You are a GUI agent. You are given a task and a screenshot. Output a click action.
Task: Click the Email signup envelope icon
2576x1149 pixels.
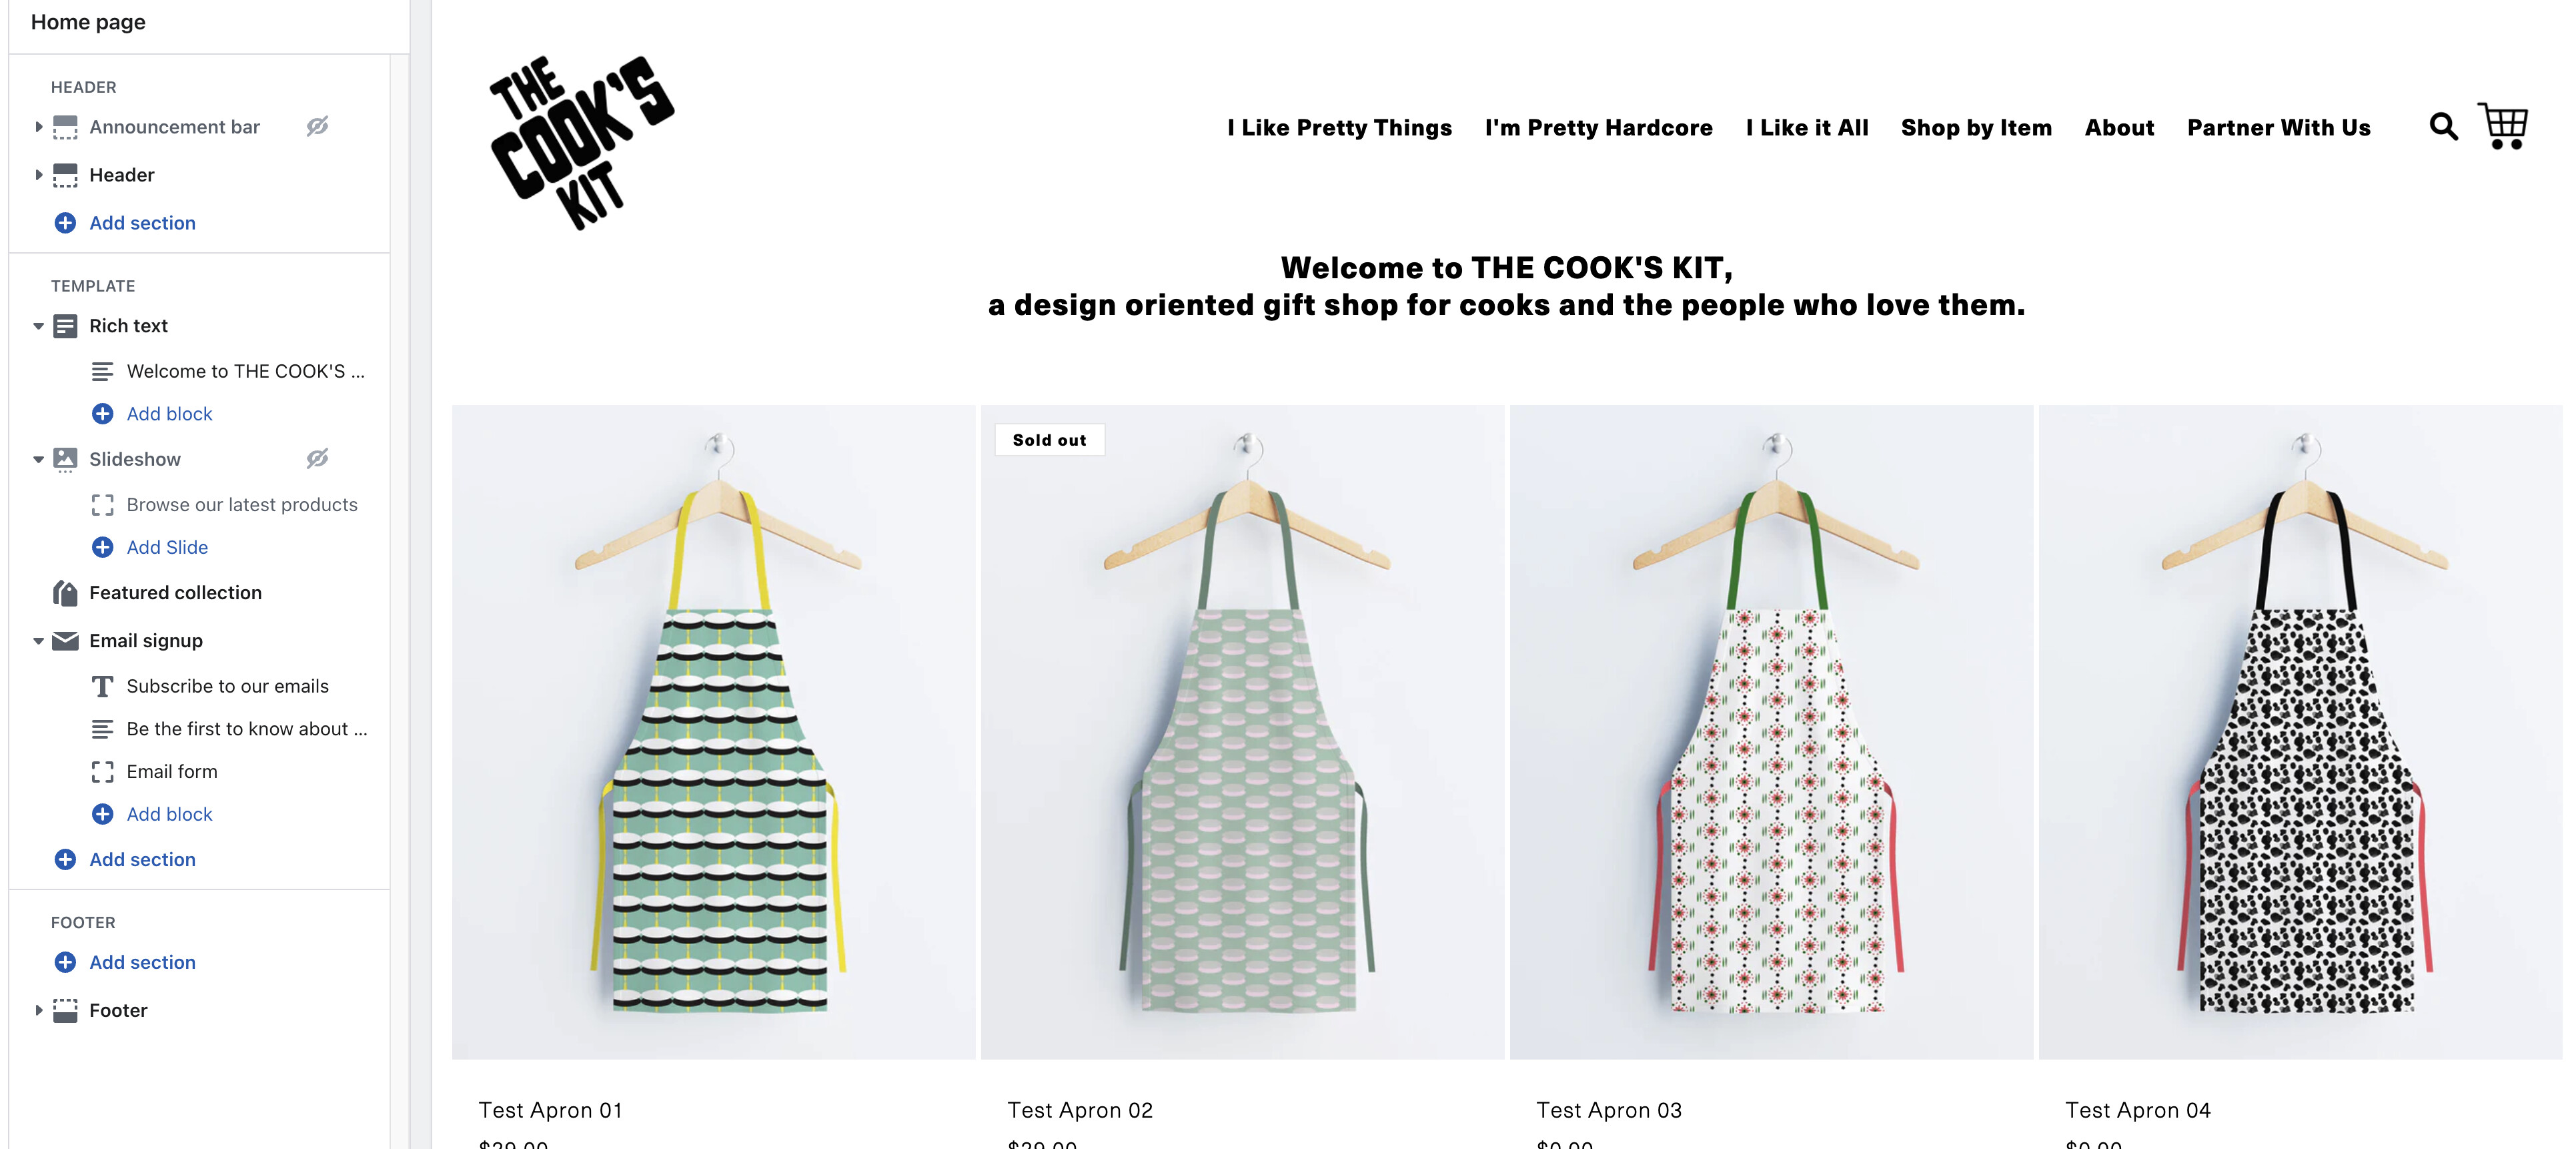[65, 641]
